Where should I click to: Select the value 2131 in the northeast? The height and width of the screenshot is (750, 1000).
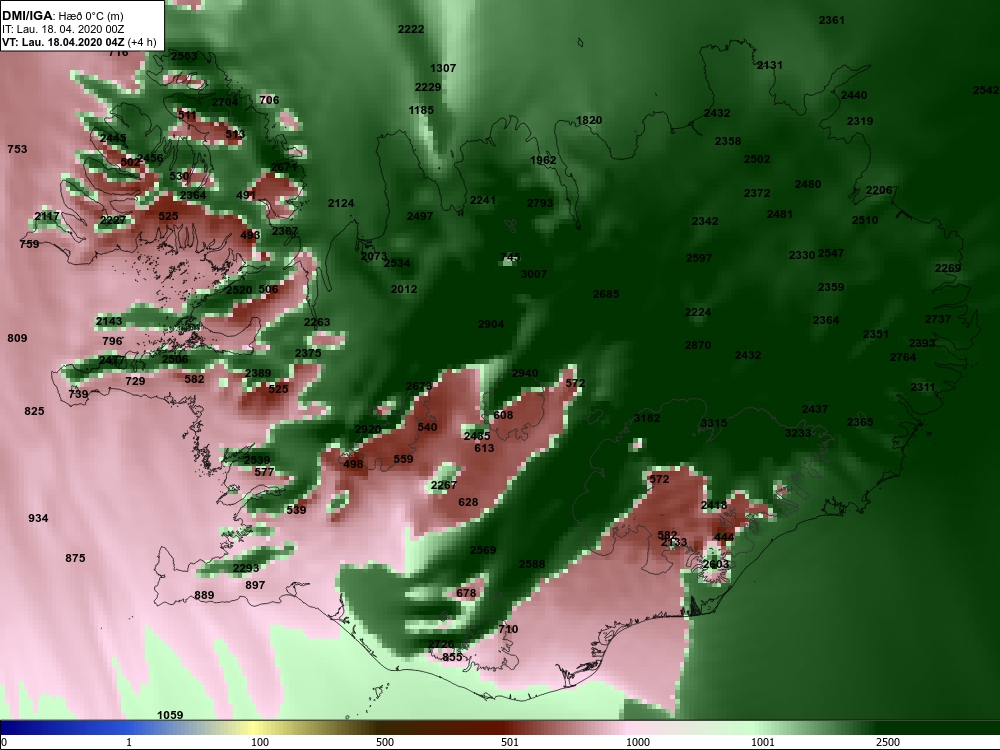coord(770,65)
